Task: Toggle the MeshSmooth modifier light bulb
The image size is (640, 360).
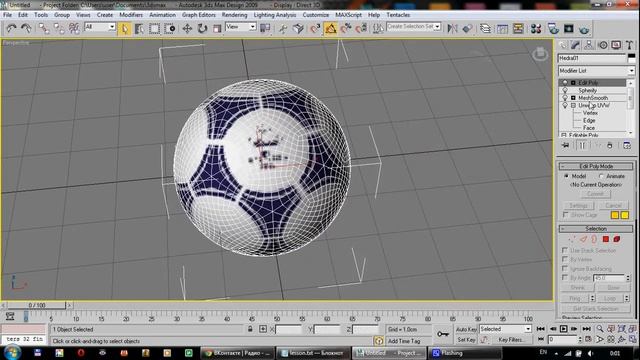Action: pyautogui.click(x=565, y=98)
